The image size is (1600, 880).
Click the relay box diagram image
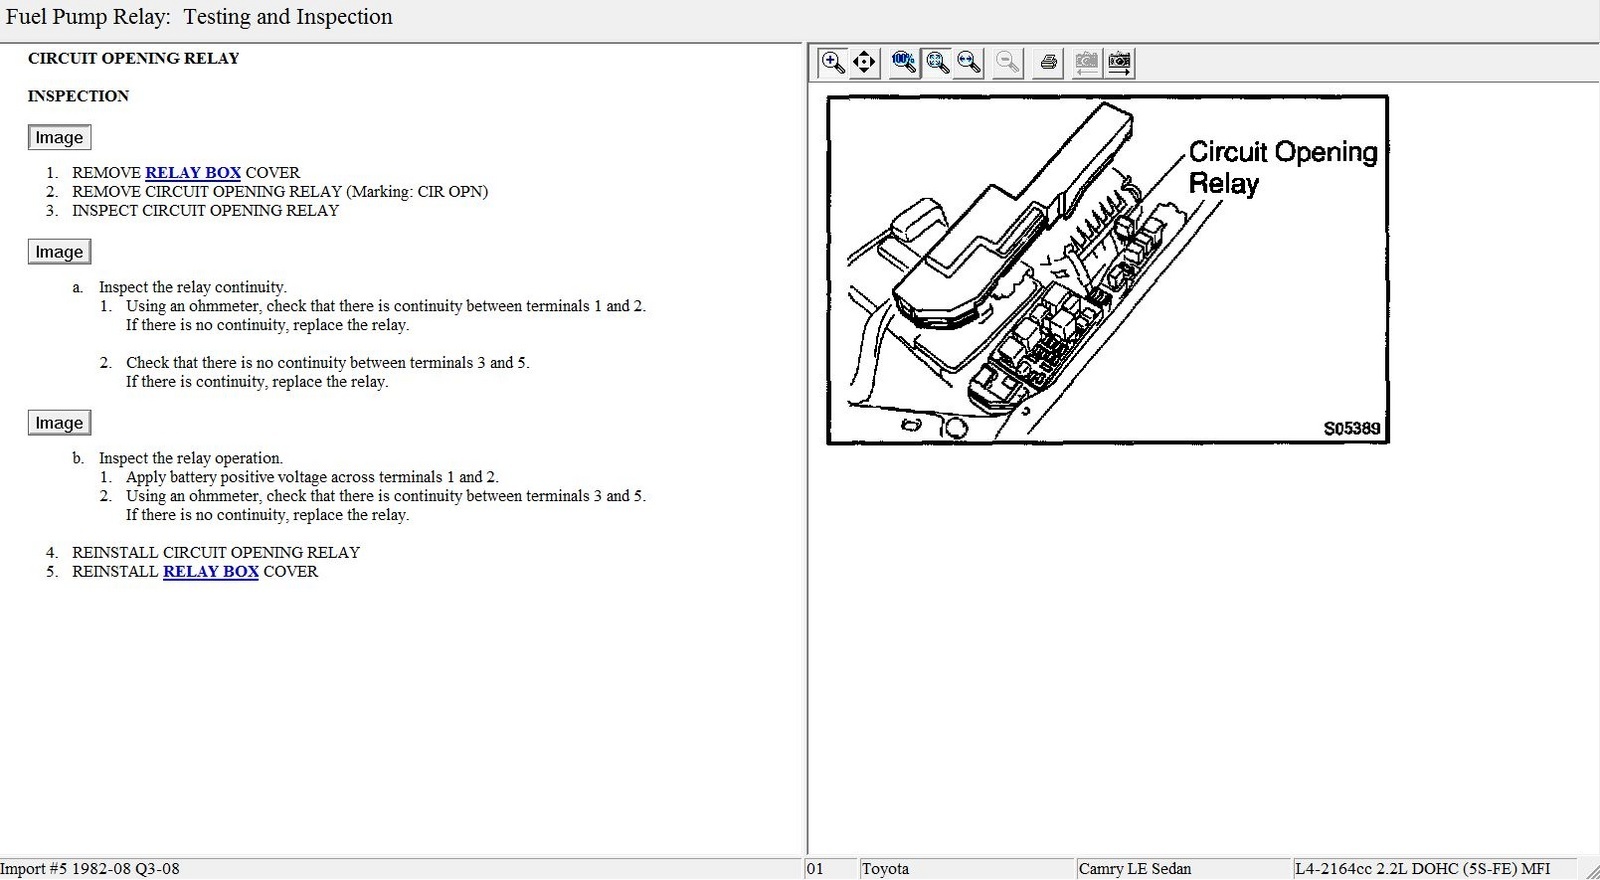point(1108,270)
